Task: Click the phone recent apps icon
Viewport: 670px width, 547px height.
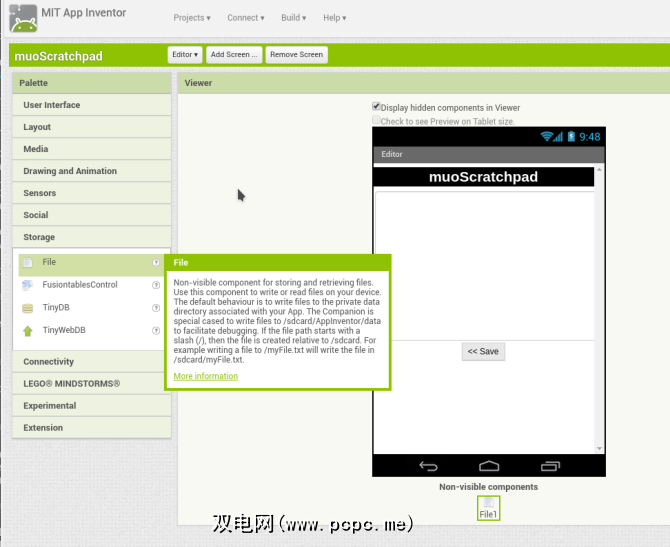Action: [x=550, y=466]
